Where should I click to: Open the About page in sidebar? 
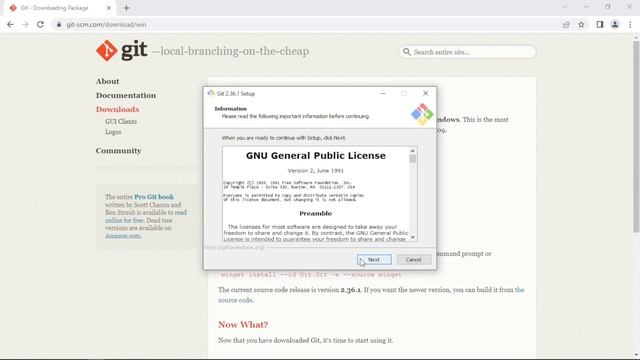pyautogui.click(x=107, y=81)
